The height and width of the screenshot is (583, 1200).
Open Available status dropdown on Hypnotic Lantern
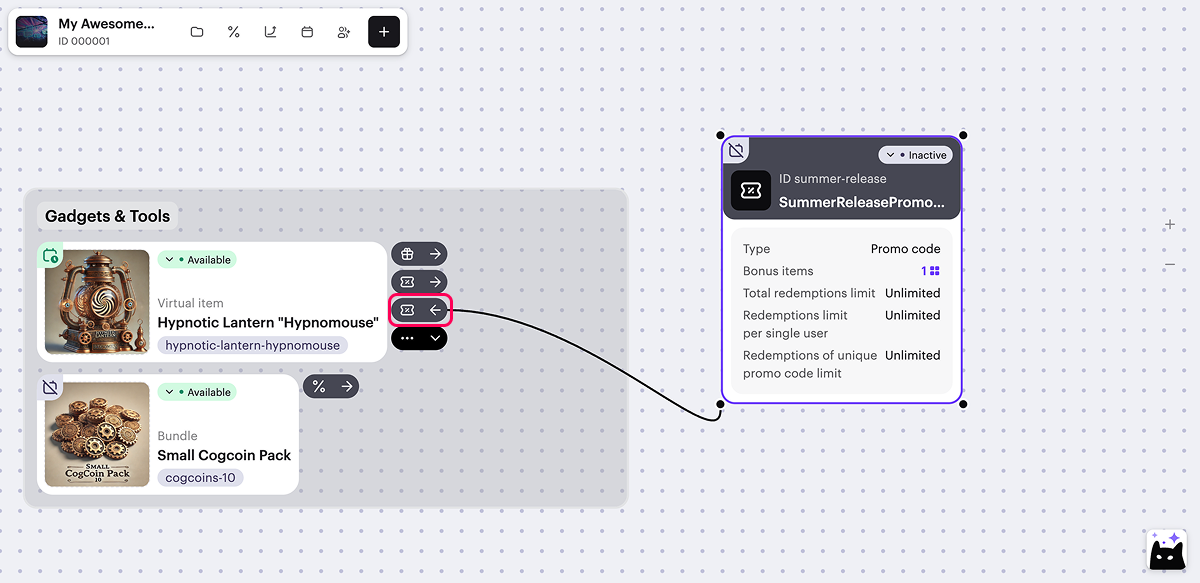point(197,260)
